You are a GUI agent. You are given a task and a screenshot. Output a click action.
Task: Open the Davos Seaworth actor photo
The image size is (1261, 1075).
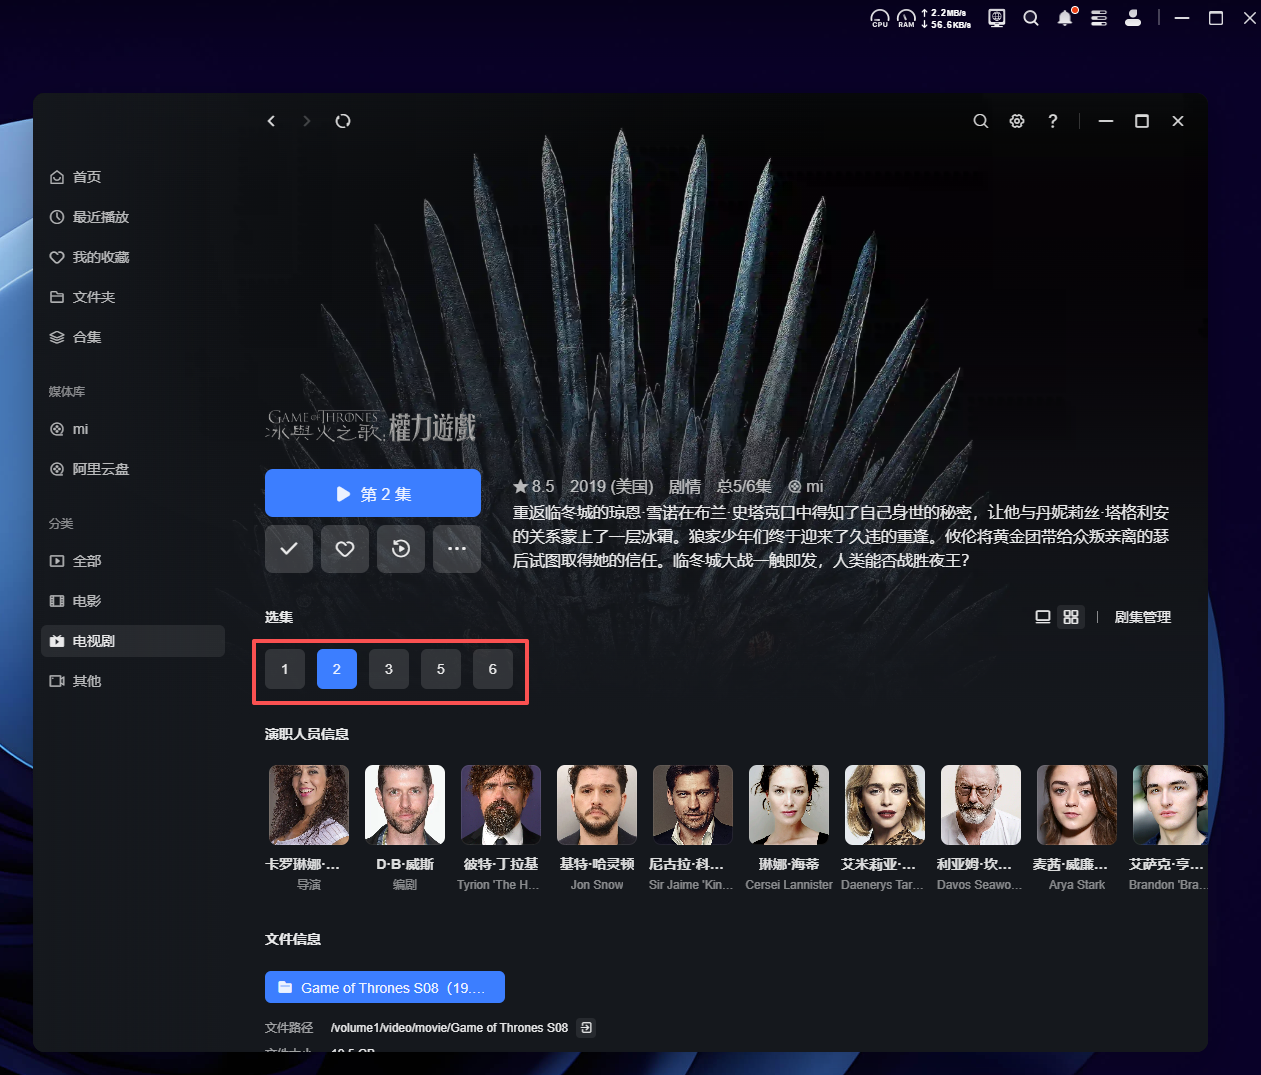tap(981, 805)
